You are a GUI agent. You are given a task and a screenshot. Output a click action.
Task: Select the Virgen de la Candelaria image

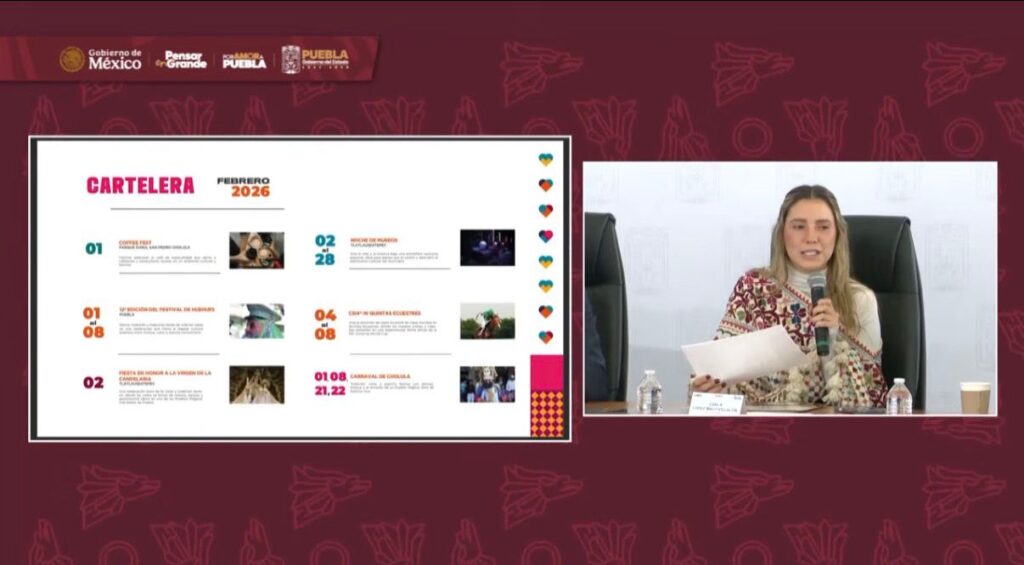[x=256, y=384]
